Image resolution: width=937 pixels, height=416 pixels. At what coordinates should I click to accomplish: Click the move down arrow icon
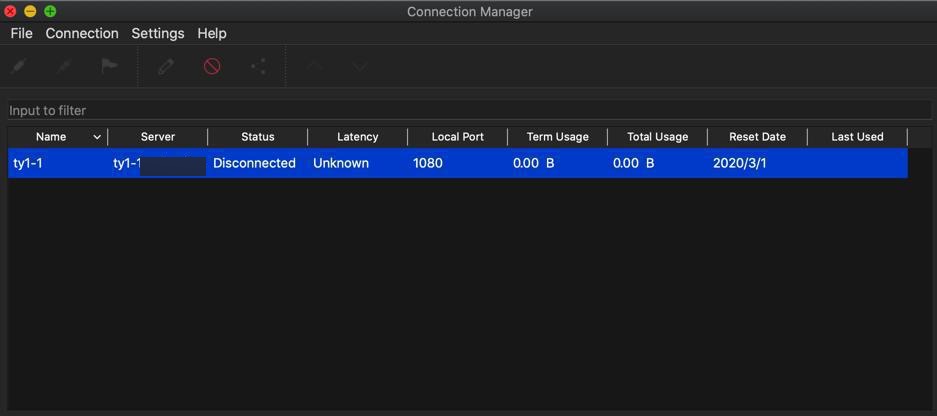[x=360, y=66]
